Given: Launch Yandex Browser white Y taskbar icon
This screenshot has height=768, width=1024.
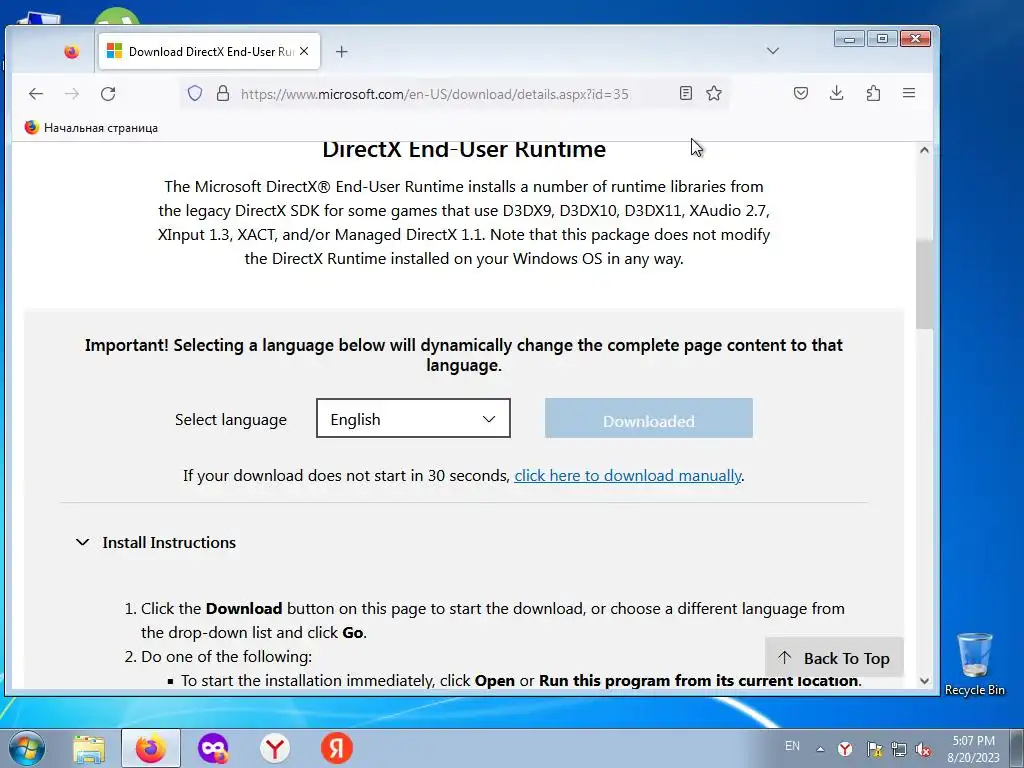Looking at the screenshot, I should tap(275, 748).
